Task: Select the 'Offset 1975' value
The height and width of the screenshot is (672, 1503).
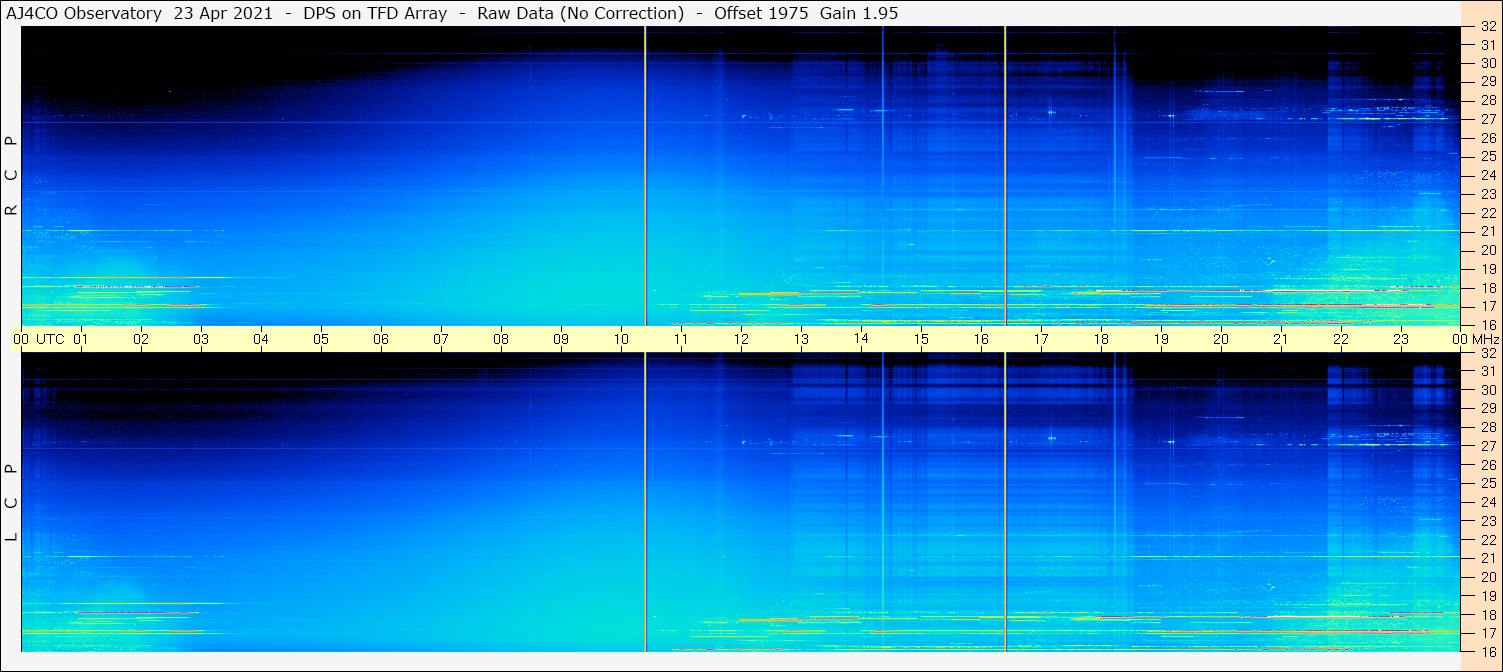Action: click(762, 13)
